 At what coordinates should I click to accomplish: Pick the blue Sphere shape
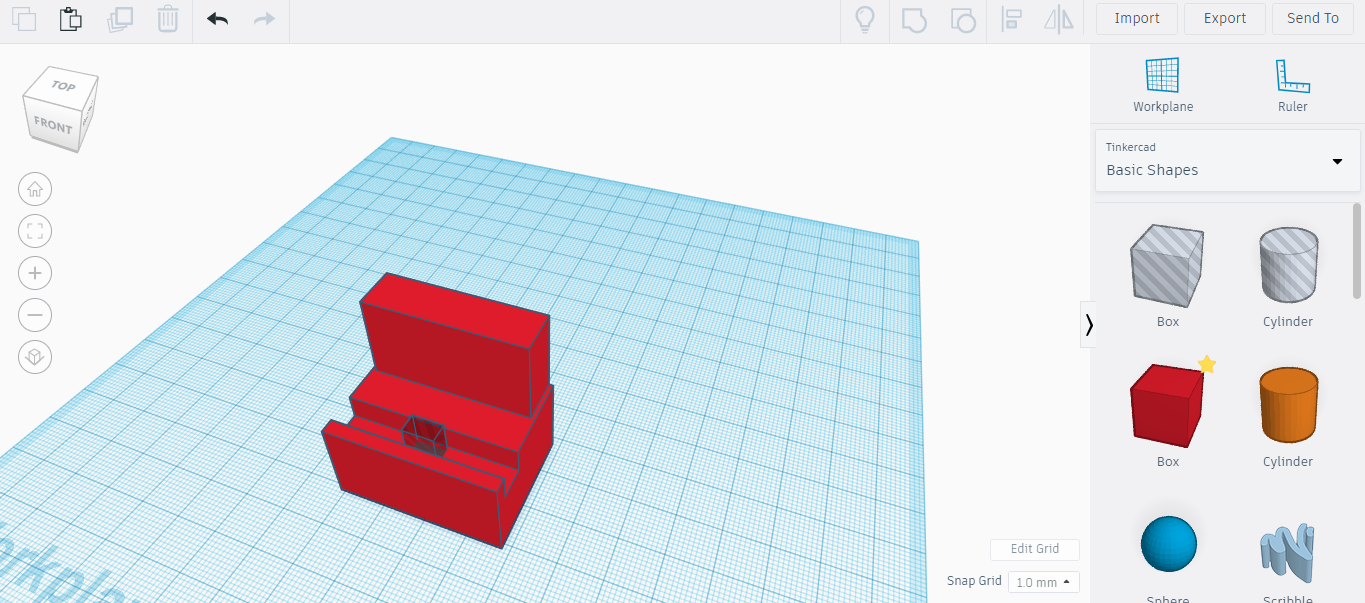[1168, 544]
